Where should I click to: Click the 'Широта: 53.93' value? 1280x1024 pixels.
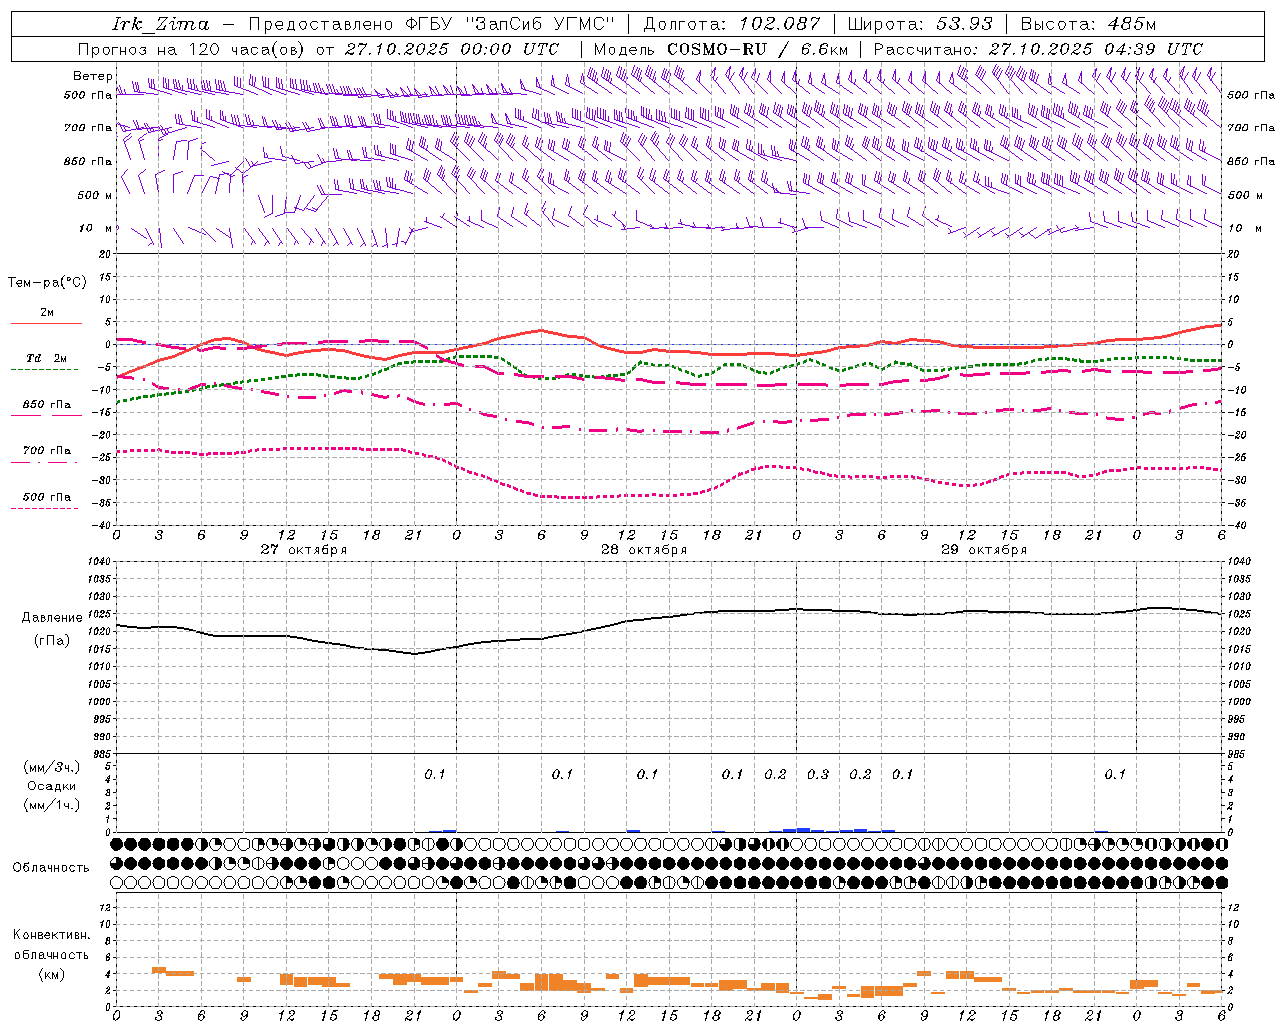point(920,24)
